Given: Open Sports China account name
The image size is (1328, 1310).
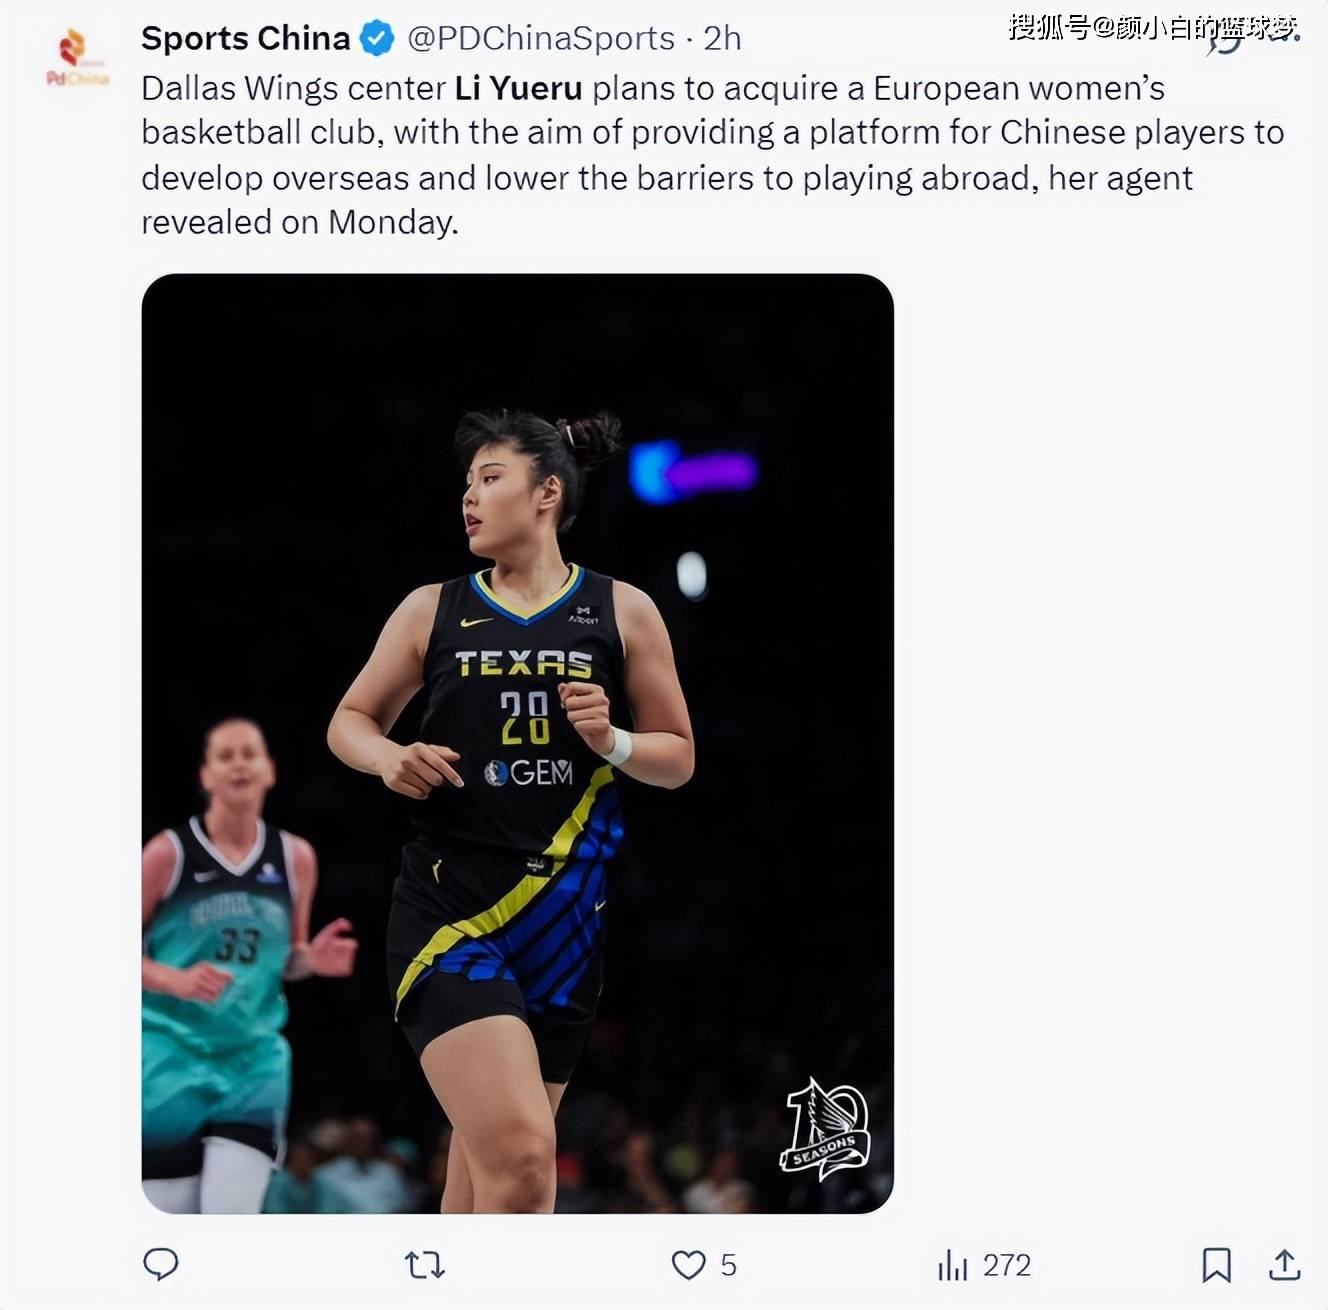Looking at the screenshot, I should [245, 38].
